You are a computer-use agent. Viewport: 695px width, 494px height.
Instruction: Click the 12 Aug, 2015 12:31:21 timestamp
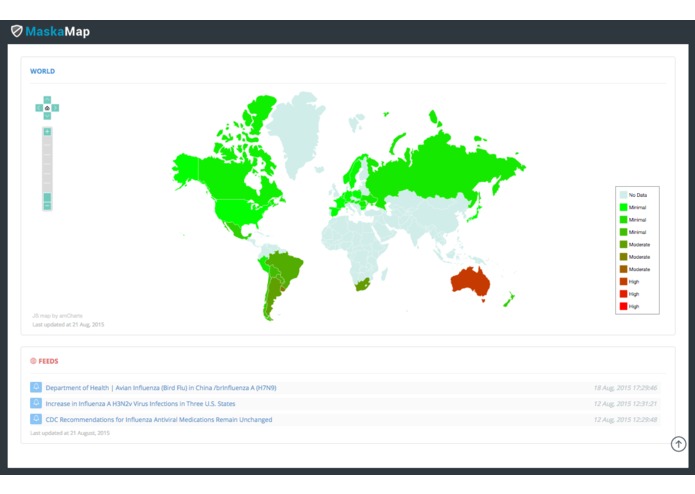(x=625, y=404)
